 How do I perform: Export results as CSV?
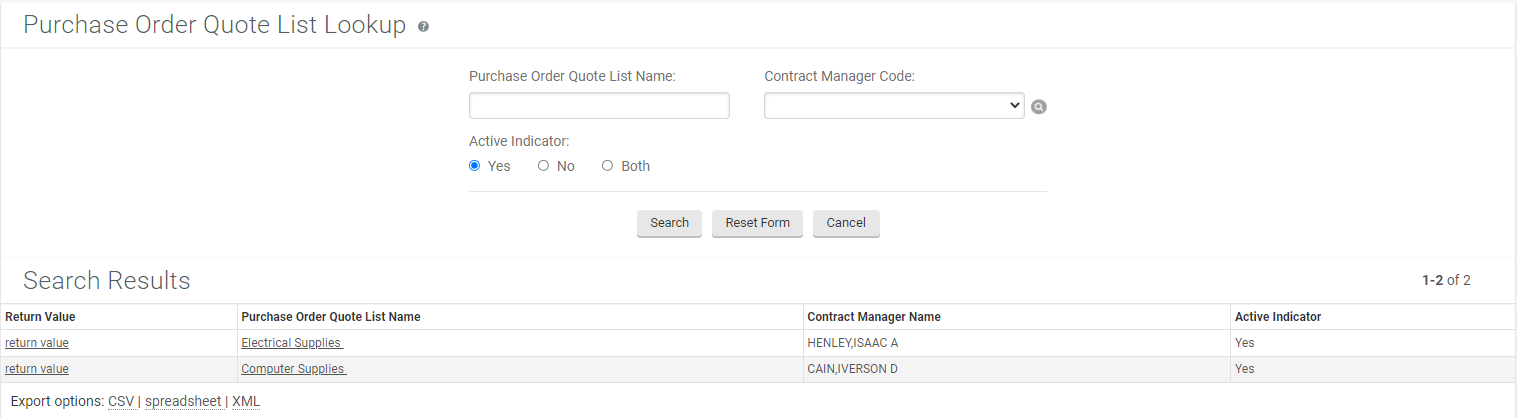(x=121, y=401)
